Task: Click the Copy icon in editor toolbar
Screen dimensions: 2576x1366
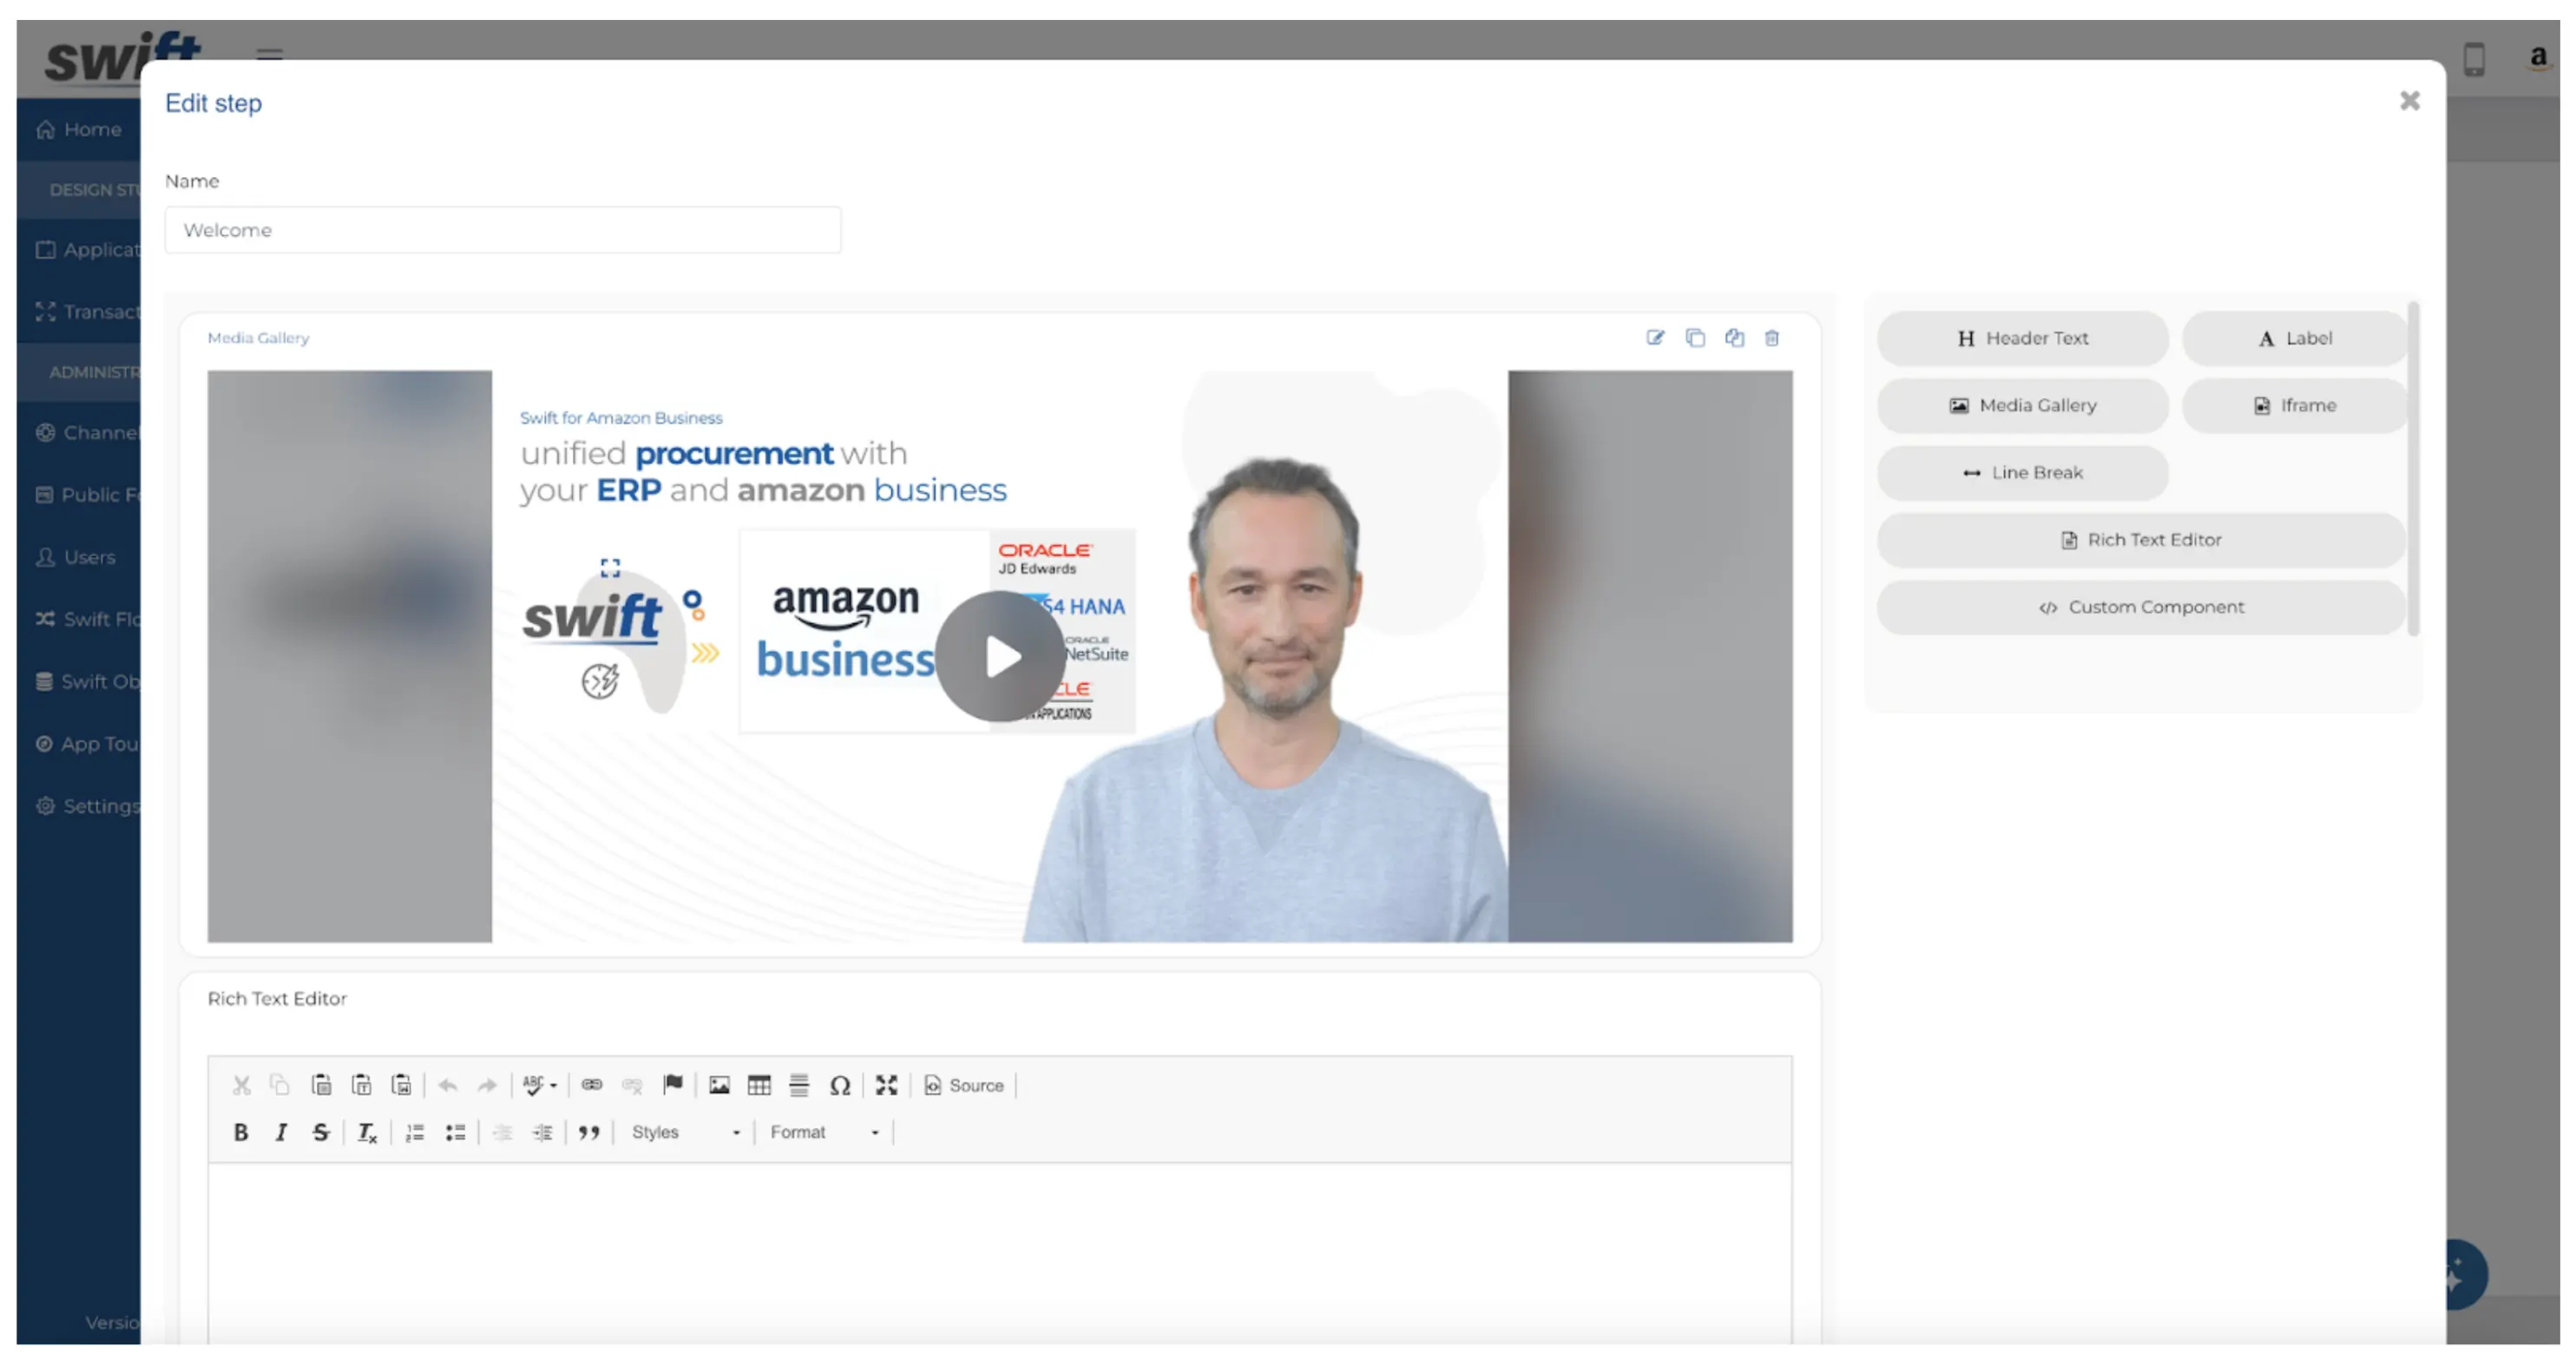Action: pos(280,1085)
